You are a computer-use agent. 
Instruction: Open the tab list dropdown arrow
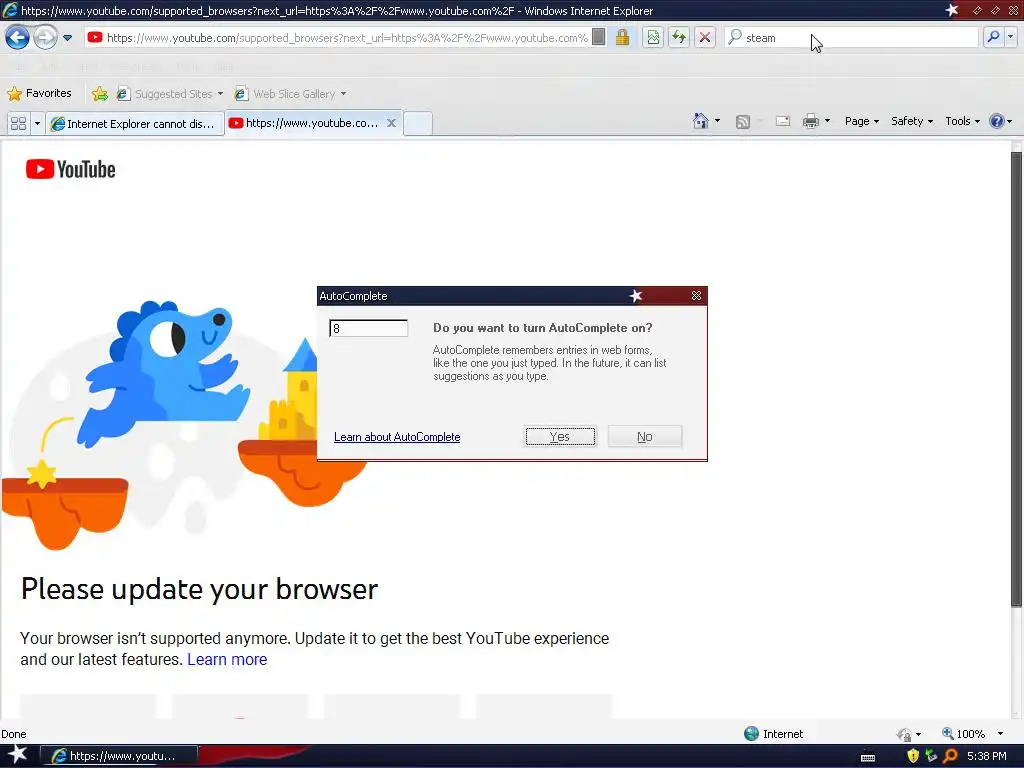37,123
